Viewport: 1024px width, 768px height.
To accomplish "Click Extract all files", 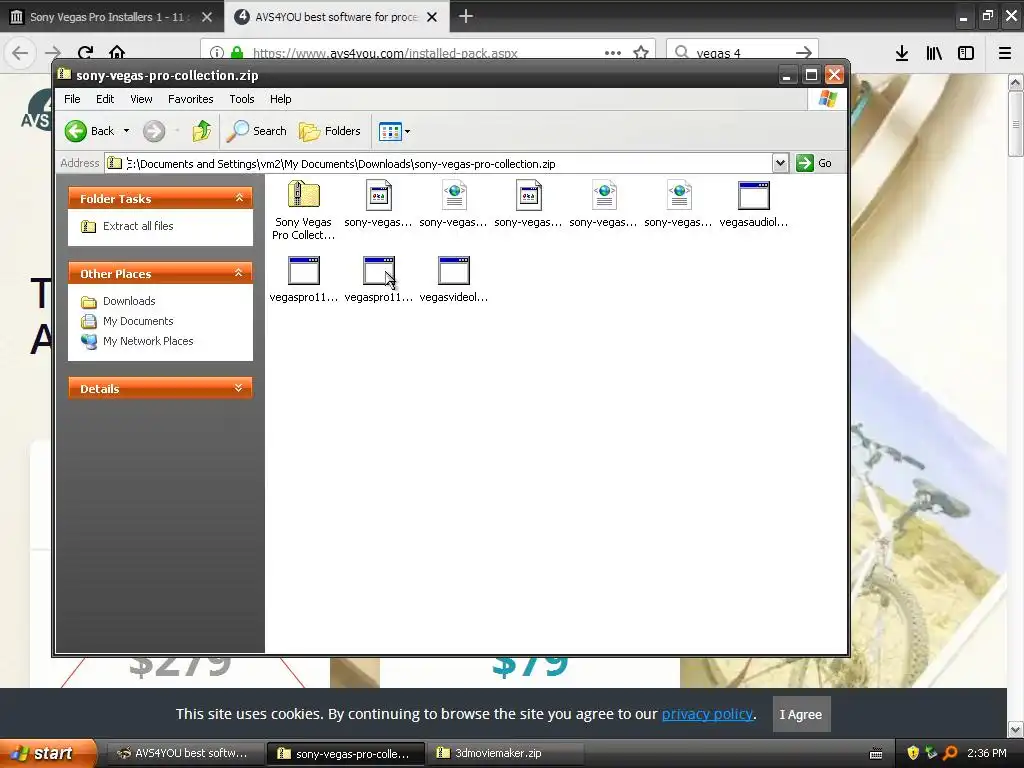I will (x=138, y=226).
